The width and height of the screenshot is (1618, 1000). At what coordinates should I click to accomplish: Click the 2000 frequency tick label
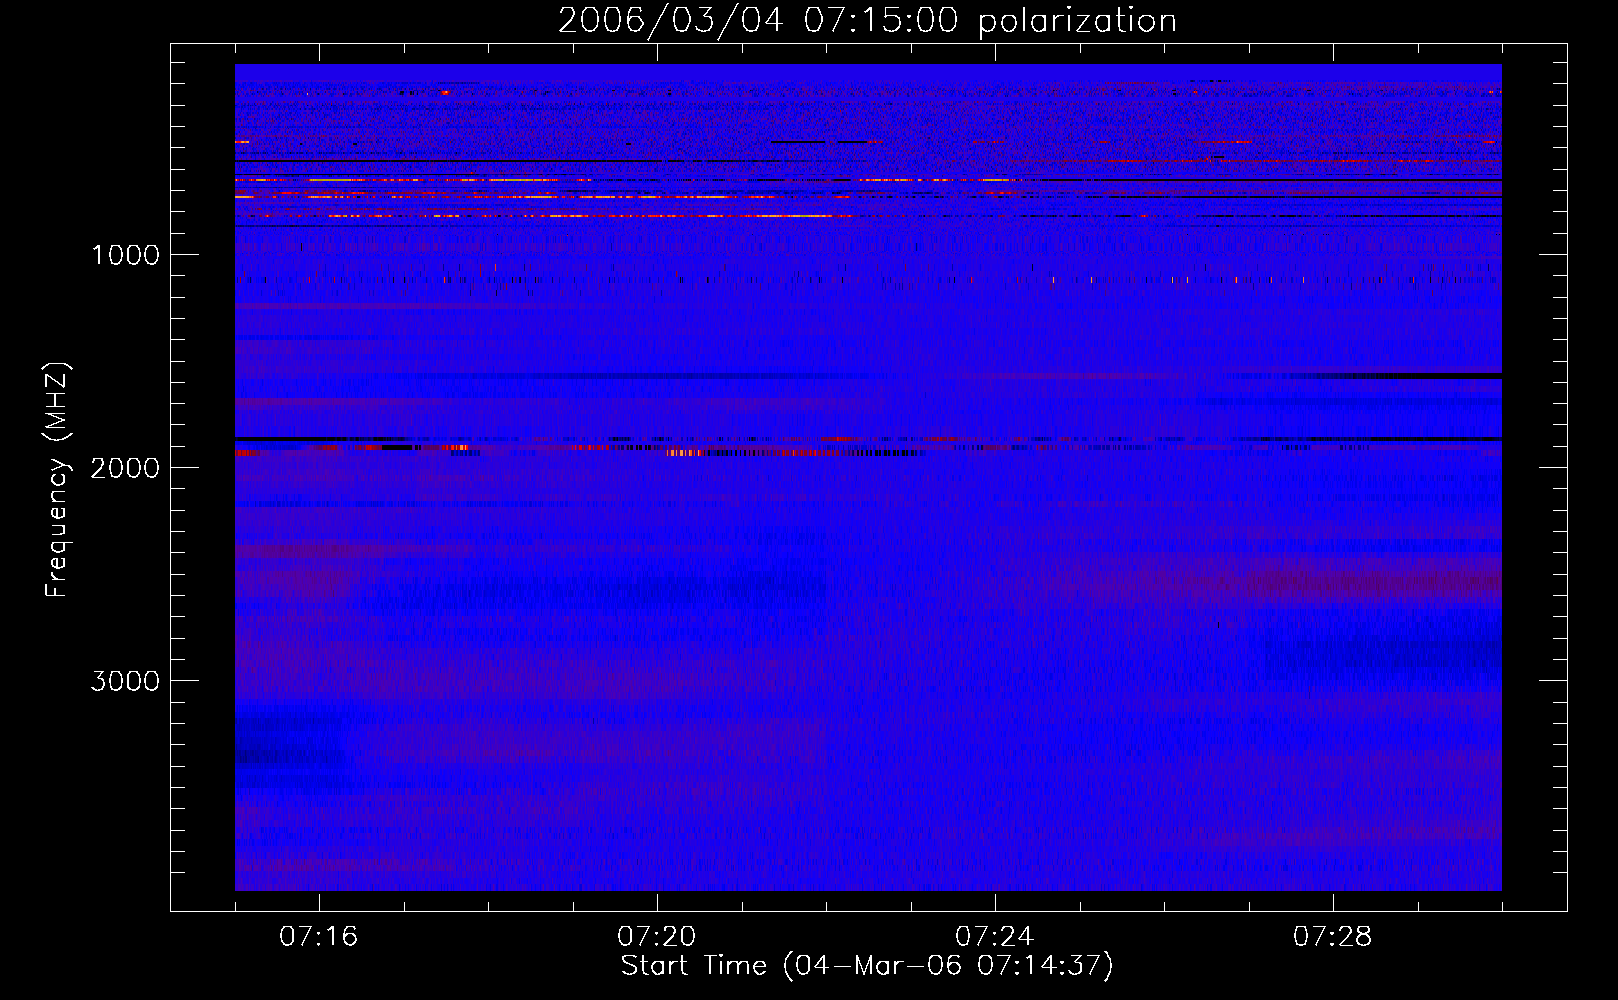[125, 468]
